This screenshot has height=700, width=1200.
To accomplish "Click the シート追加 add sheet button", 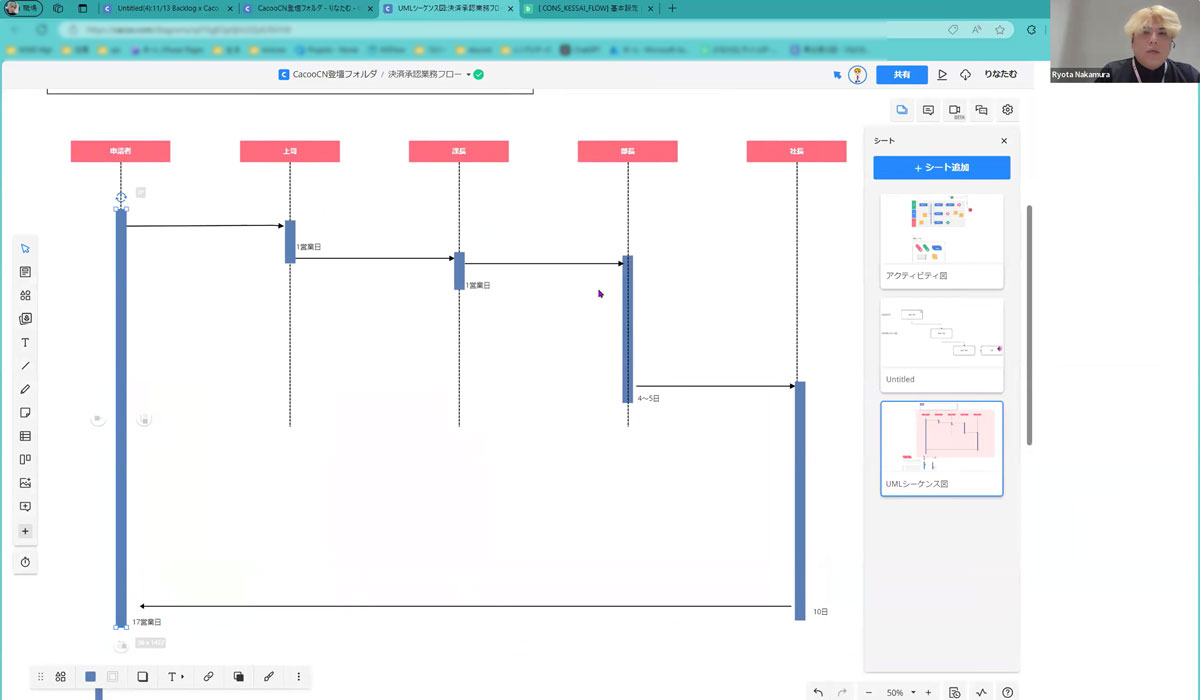I will tap(941, 168).
